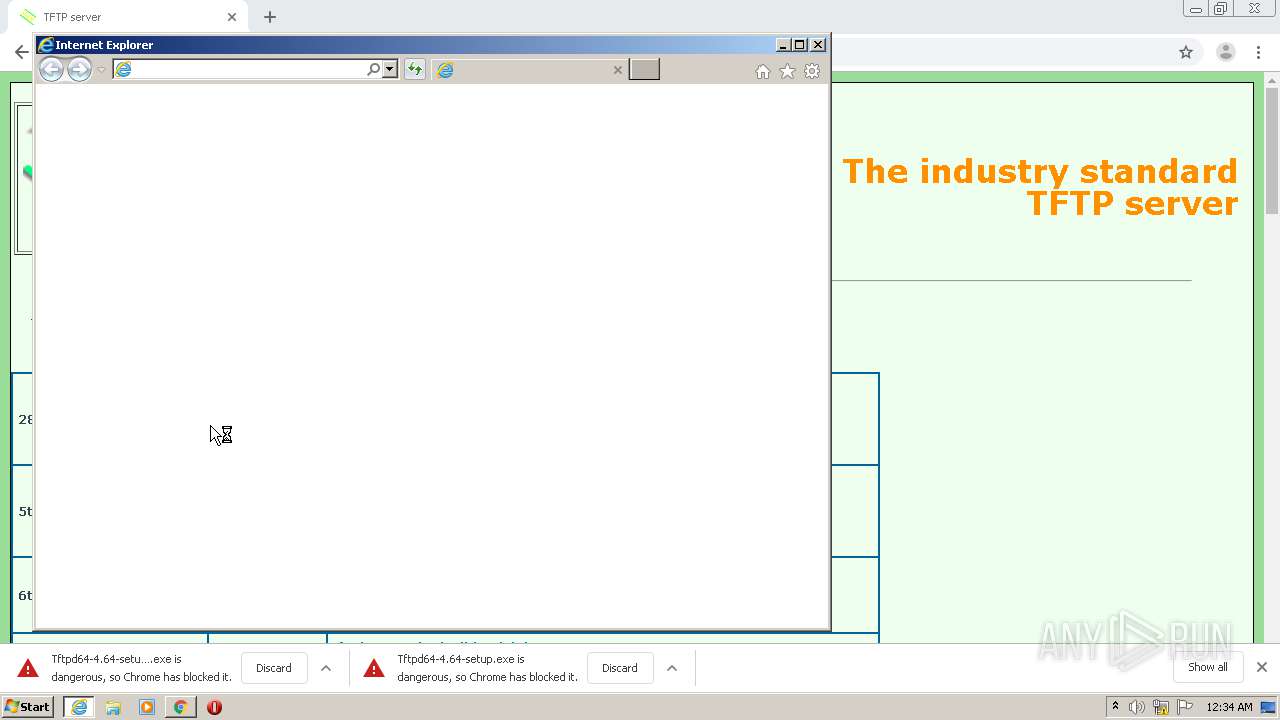
Task: Click the red stop-sign taskbar icon
Action: tap(214, 707)
